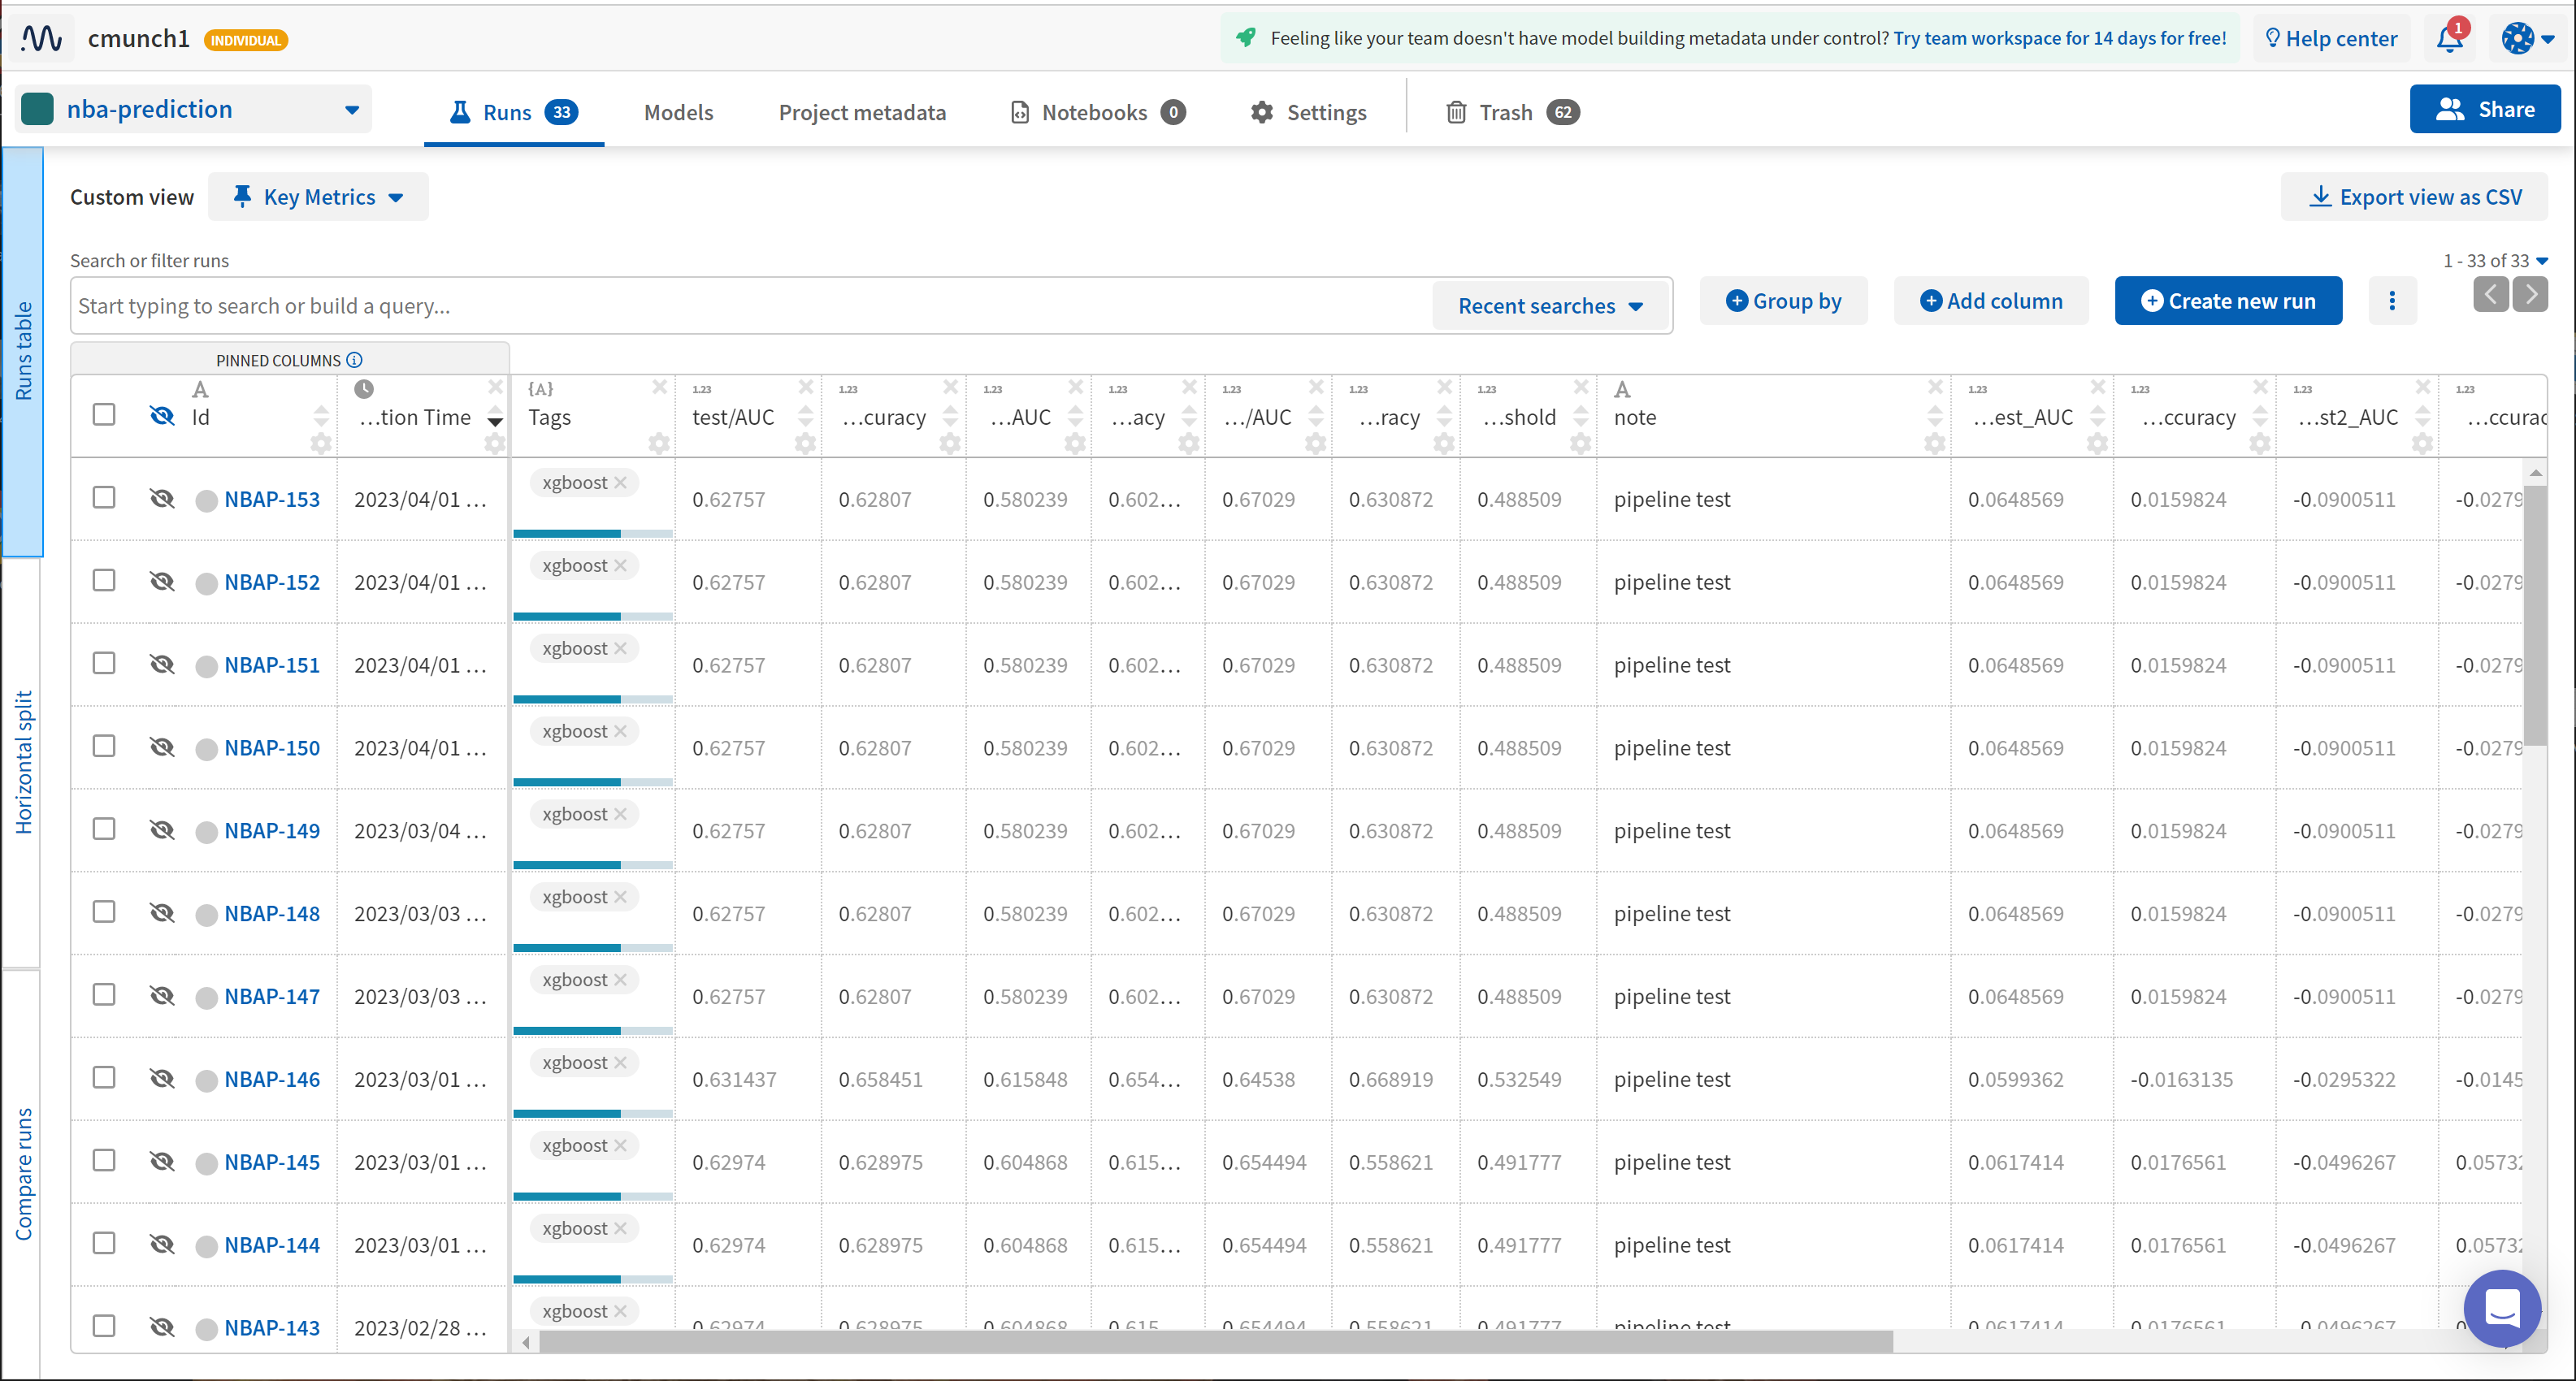
Task: Open the three-dot more options menu
Action: (x=2392, y=301)
